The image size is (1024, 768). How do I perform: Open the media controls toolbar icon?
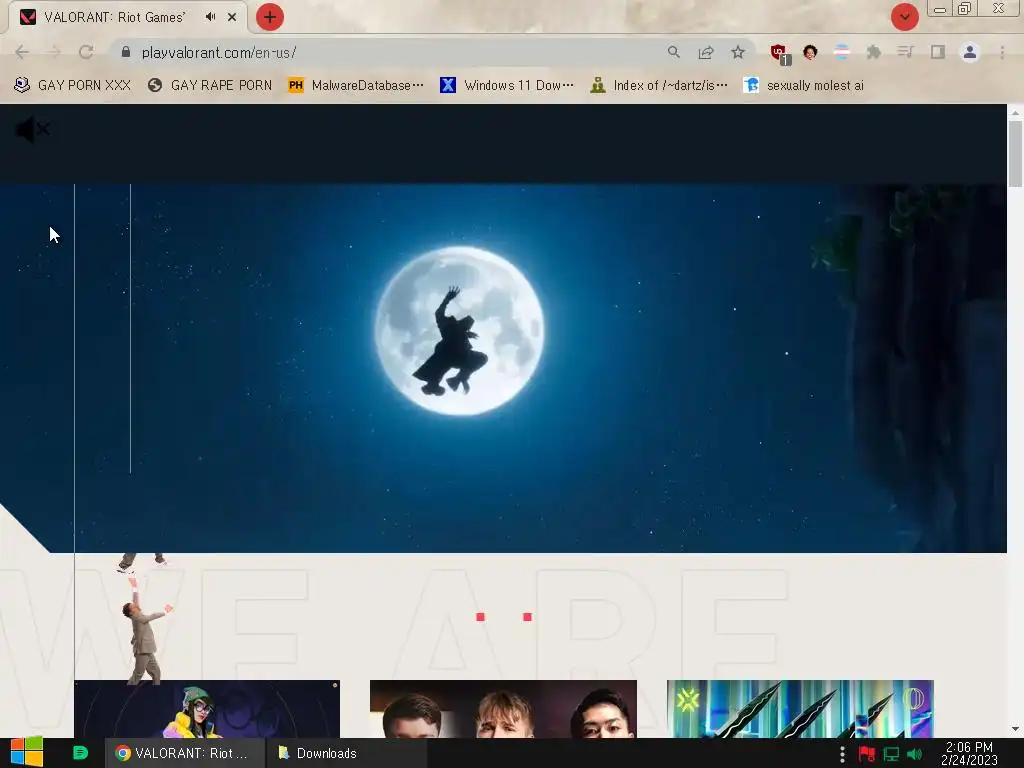(x=905, y=52)
